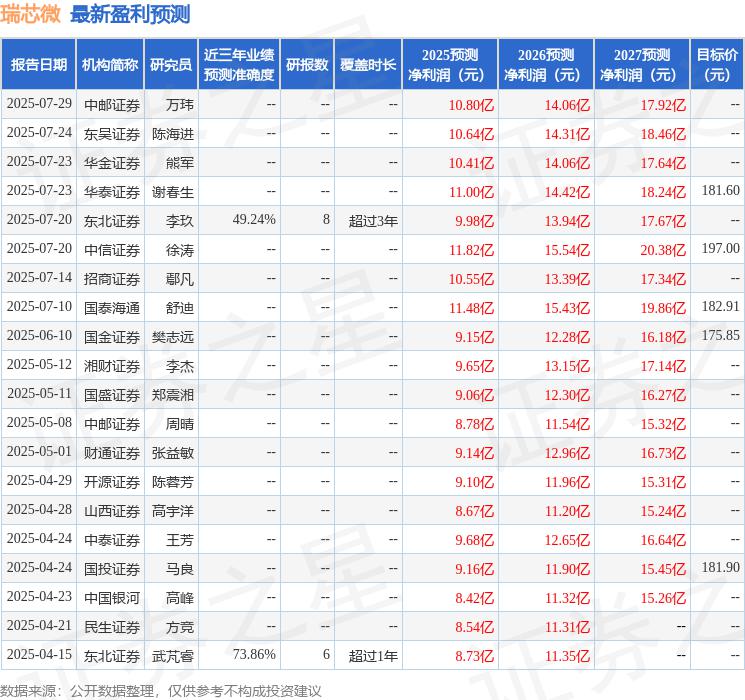745x700 pixels.
Task: Click target price 197.00
Action: [721, 249]
